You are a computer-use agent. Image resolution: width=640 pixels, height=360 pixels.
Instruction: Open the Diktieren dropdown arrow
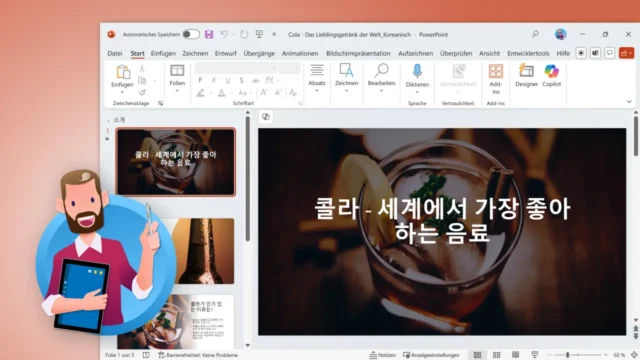417,92
